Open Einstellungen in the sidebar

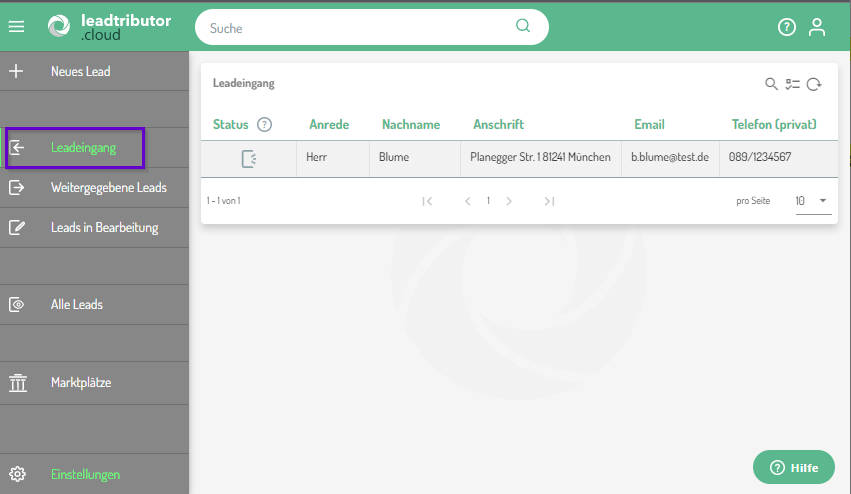point(85,475)
